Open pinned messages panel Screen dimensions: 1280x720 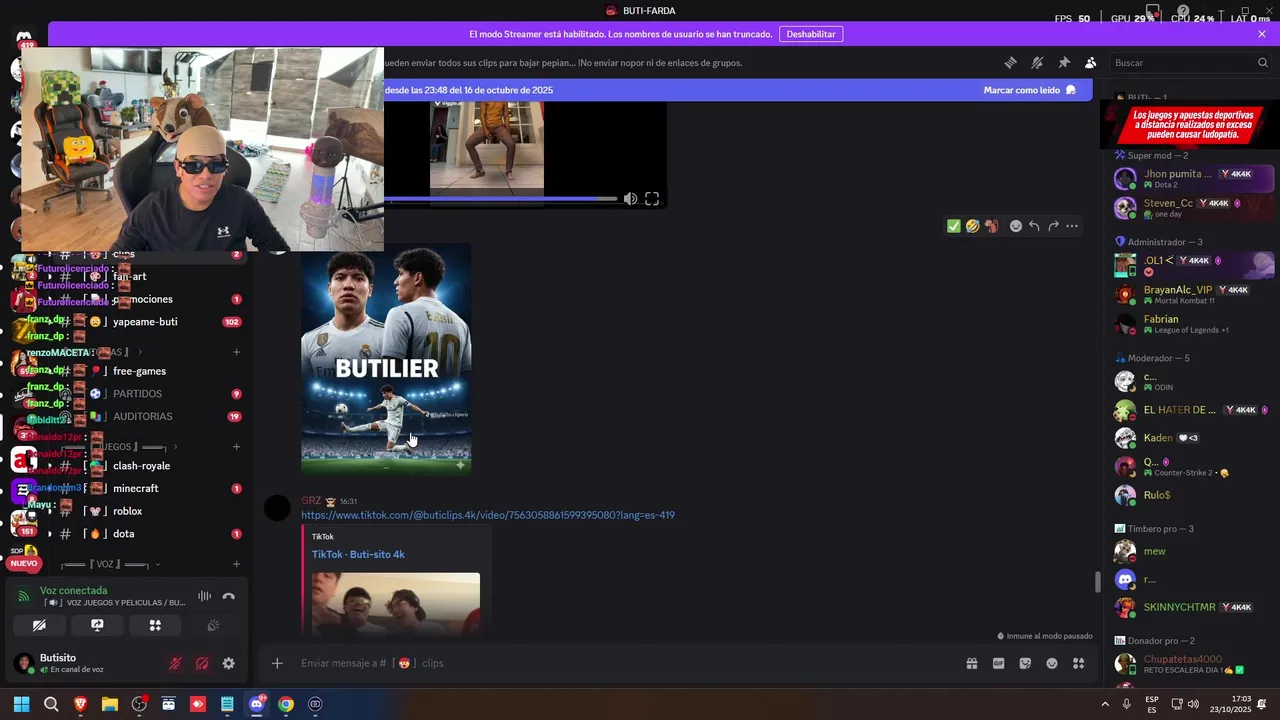[1064, 62]
